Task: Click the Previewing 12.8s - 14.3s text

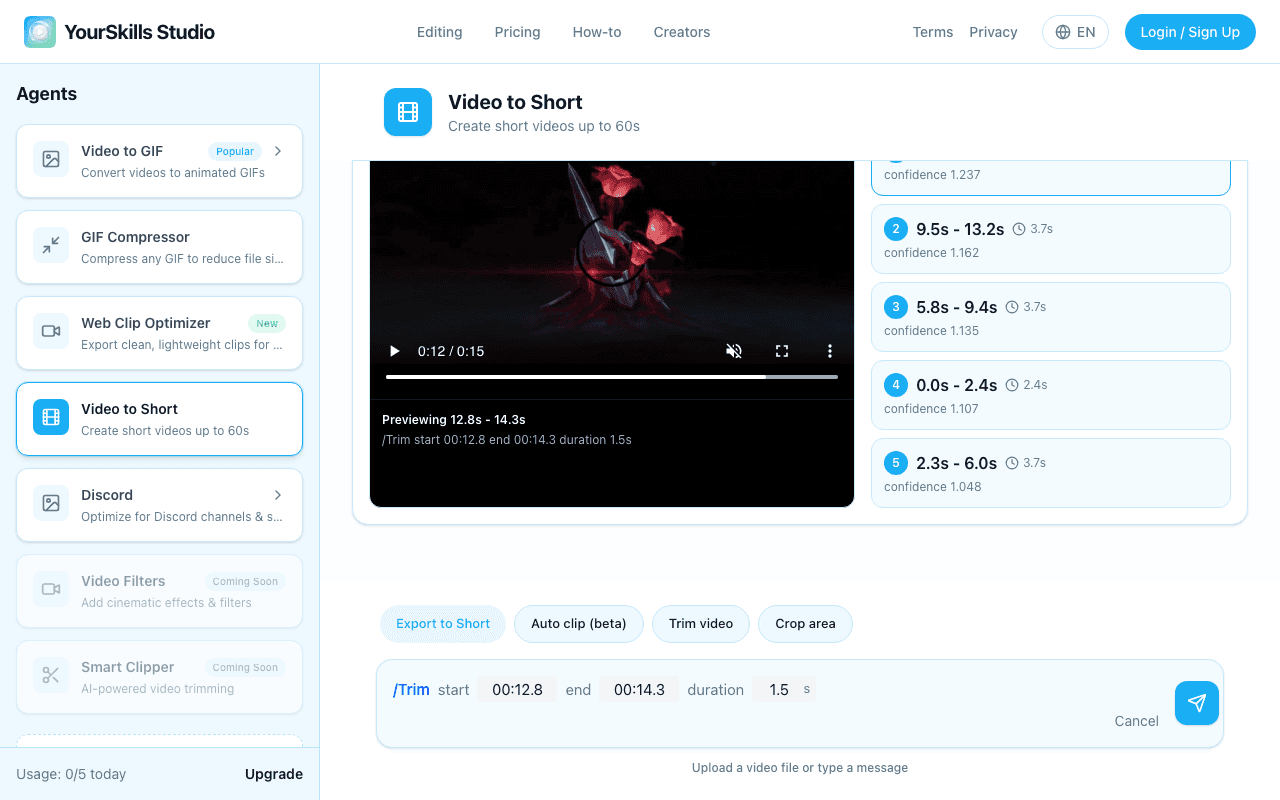Action: (454, 419)
